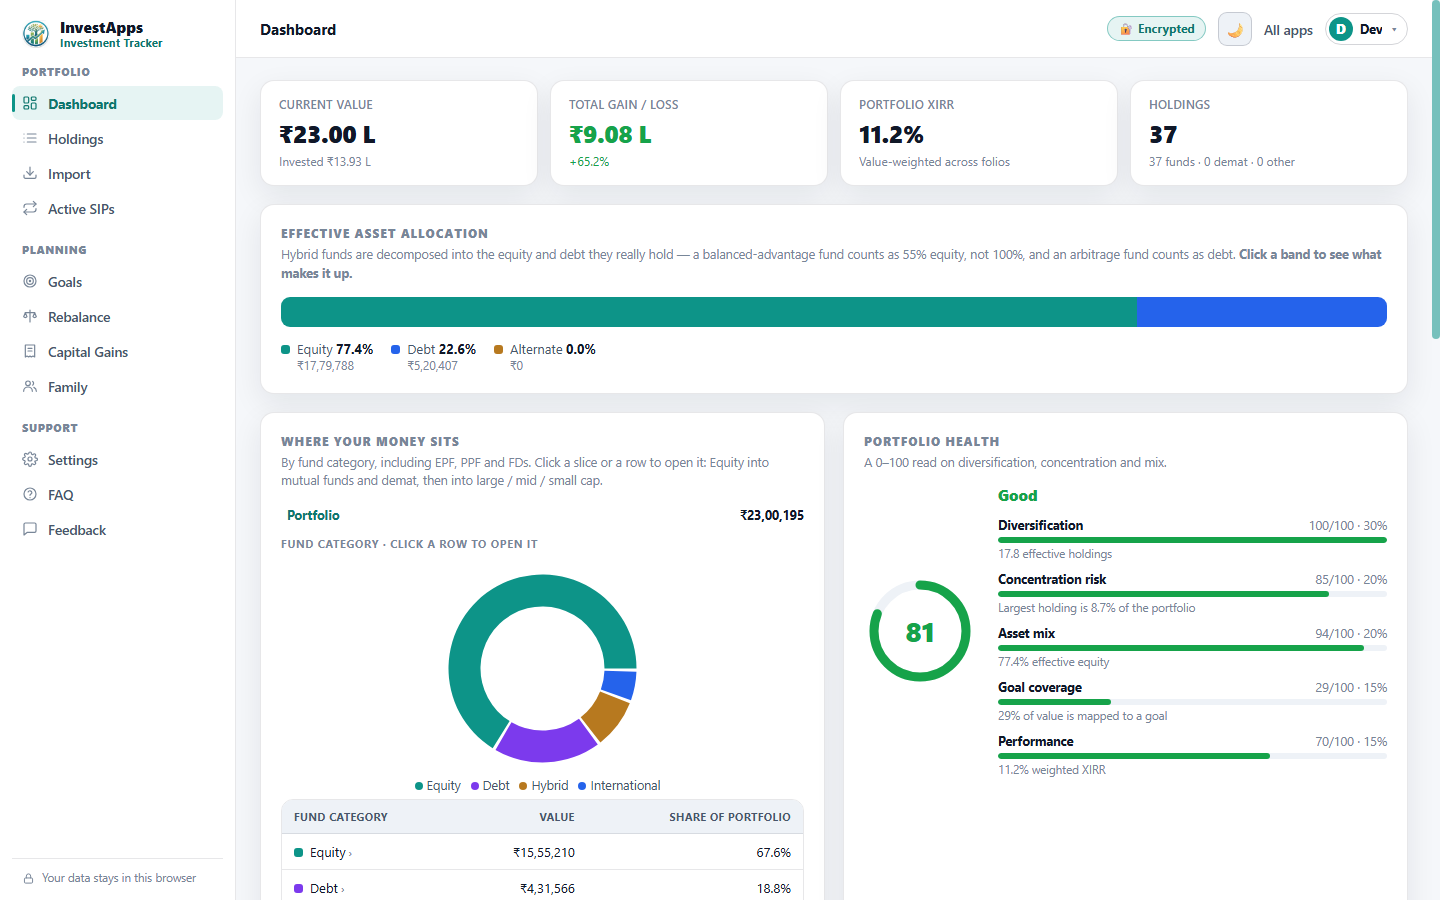This screenshot has height=900, width=1440.
Task: Expand the Debt category row chevron
Action: click(x=342, y=889)
